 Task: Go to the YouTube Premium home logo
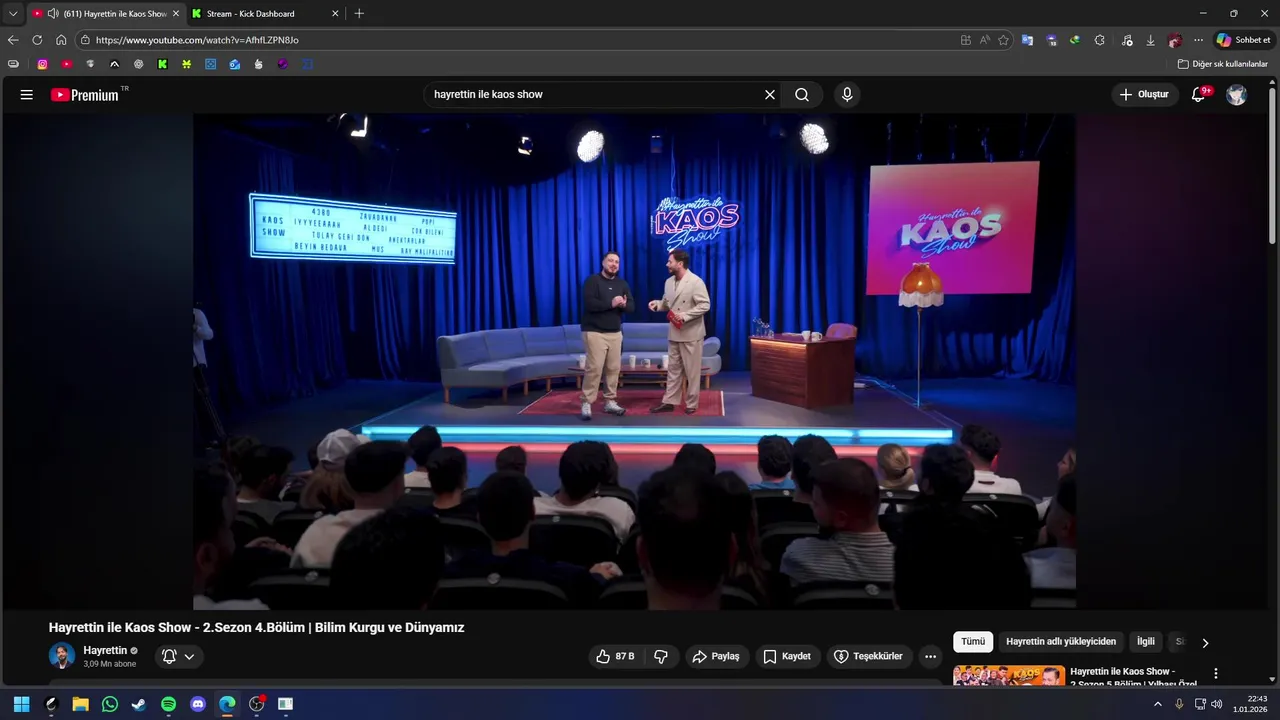coord(85,95)
